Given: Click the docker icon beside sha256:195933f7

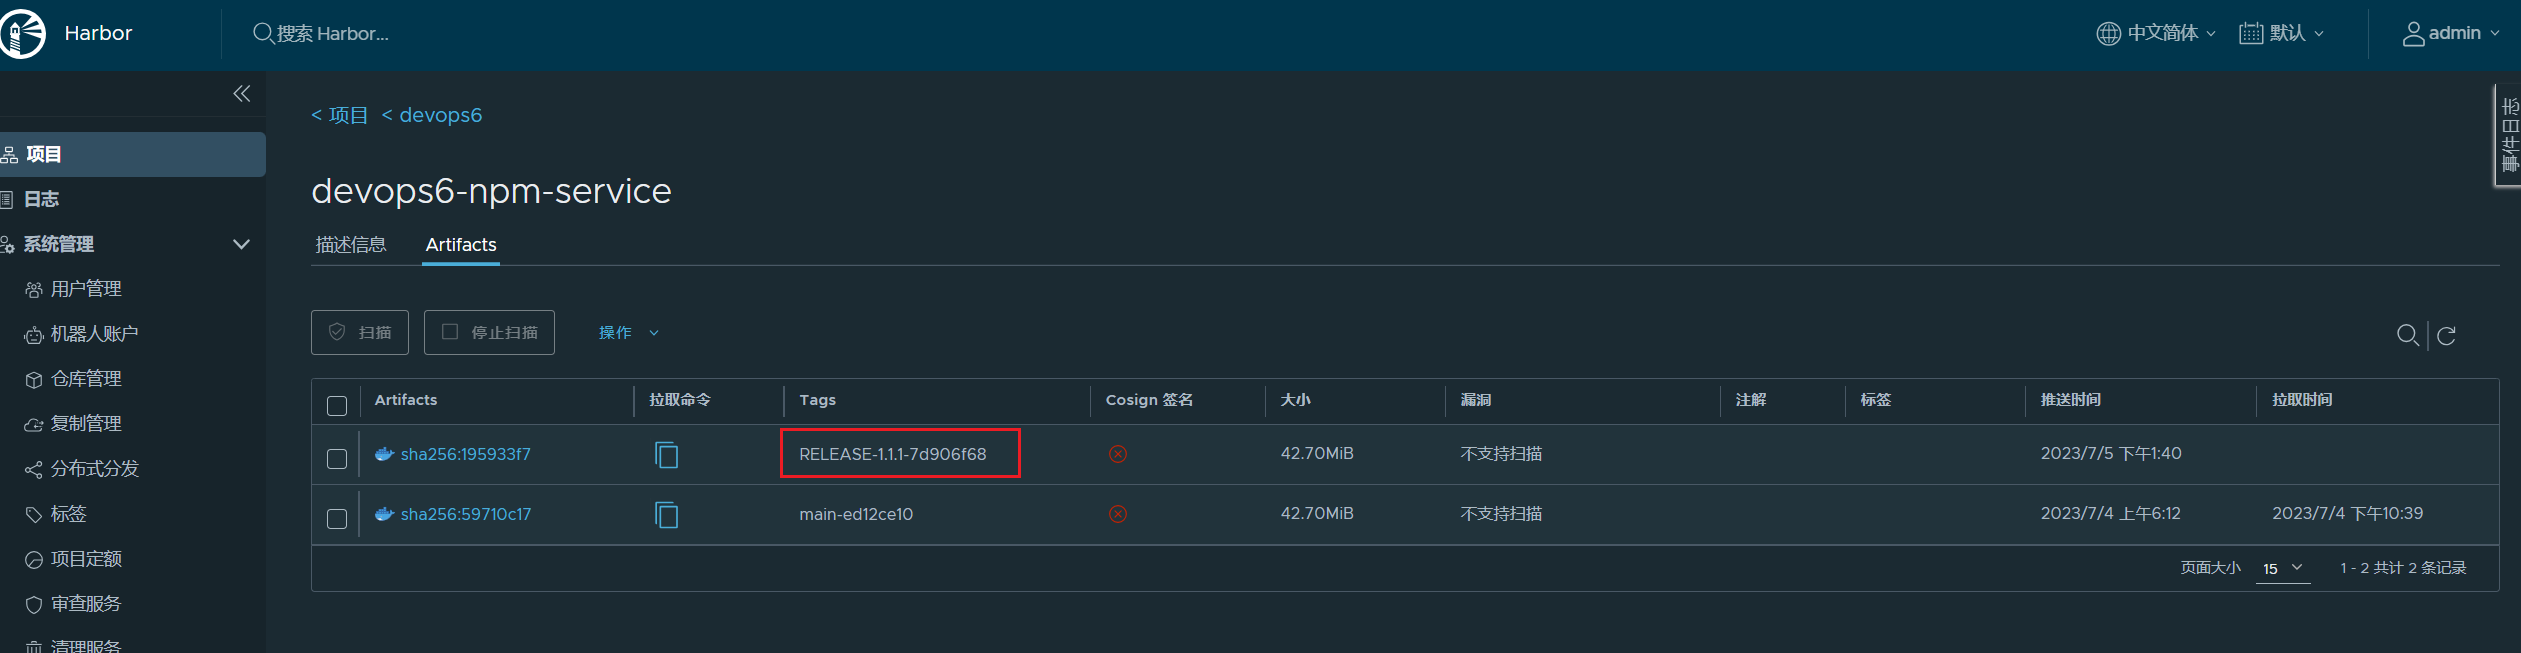Looking at the screenshot, I should (x=384, y=454).
